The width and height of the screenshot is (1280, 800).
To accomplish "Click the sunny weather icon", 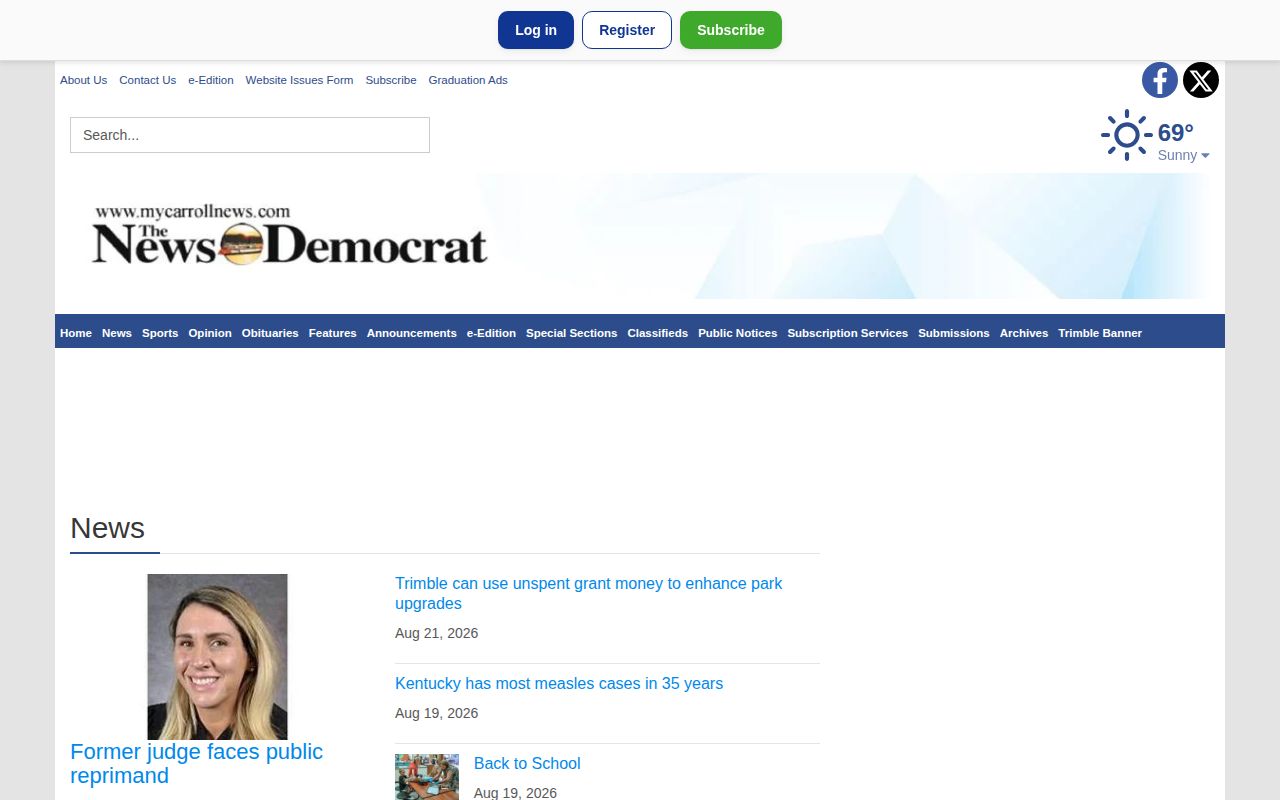I will [1127, 135].
